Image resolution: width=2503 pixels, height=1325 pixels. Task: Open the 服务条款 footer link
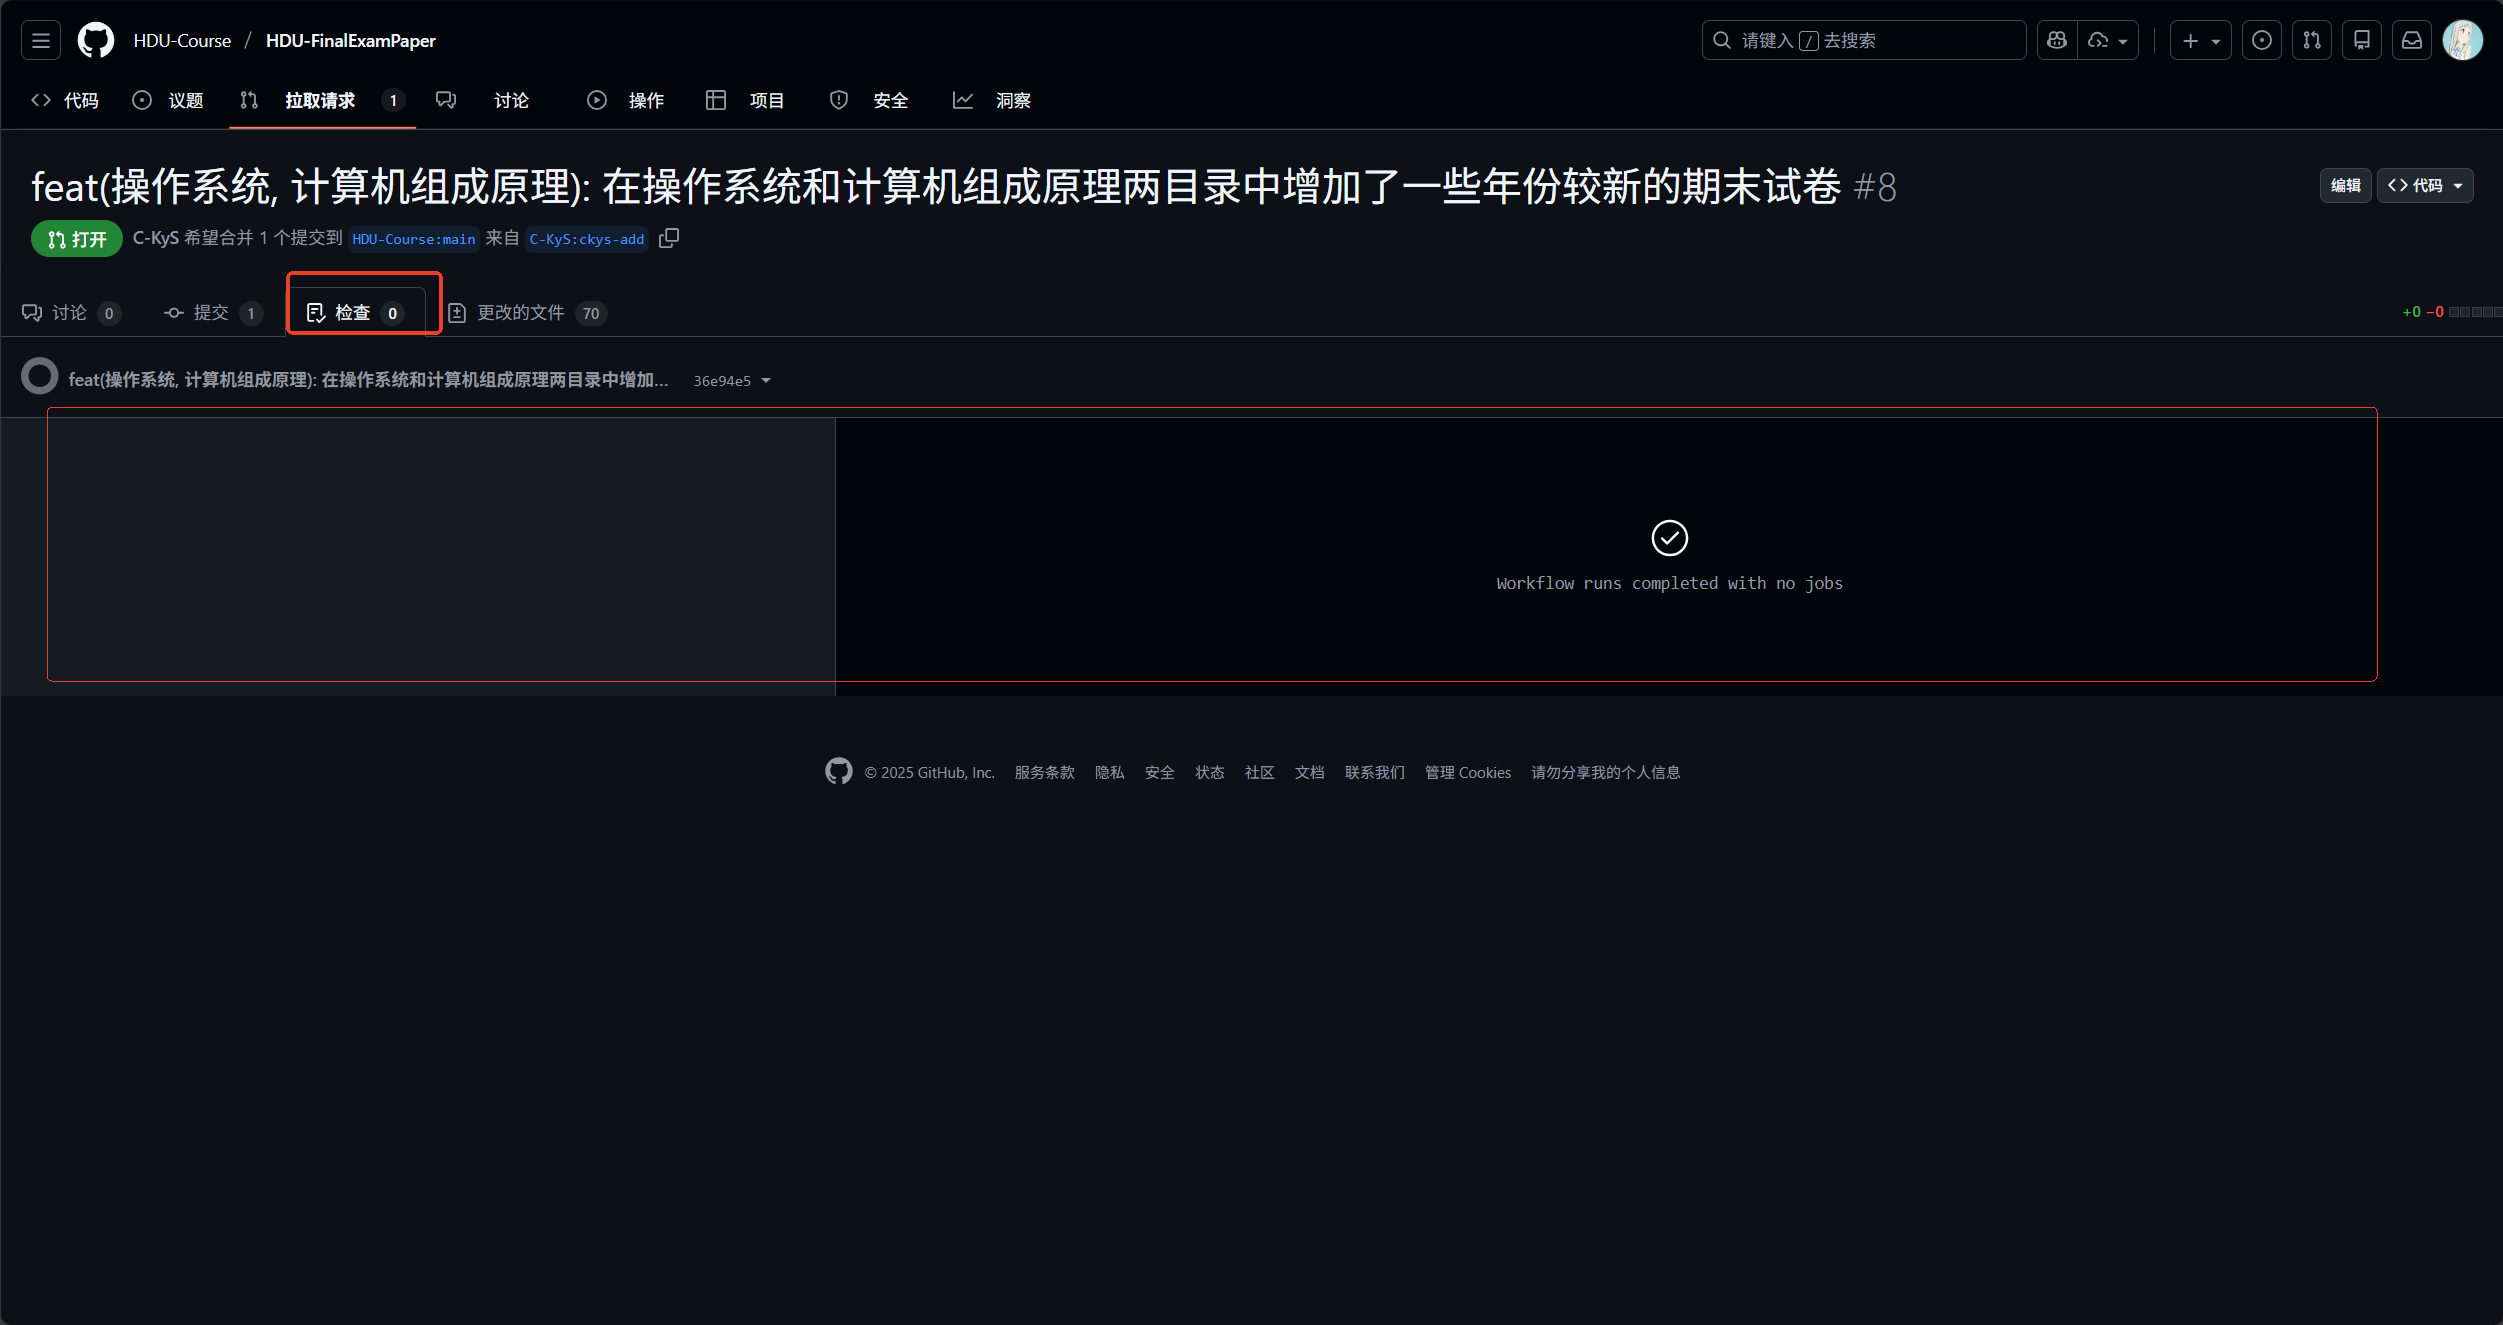pyautogui.click(x=1044, y=773)
